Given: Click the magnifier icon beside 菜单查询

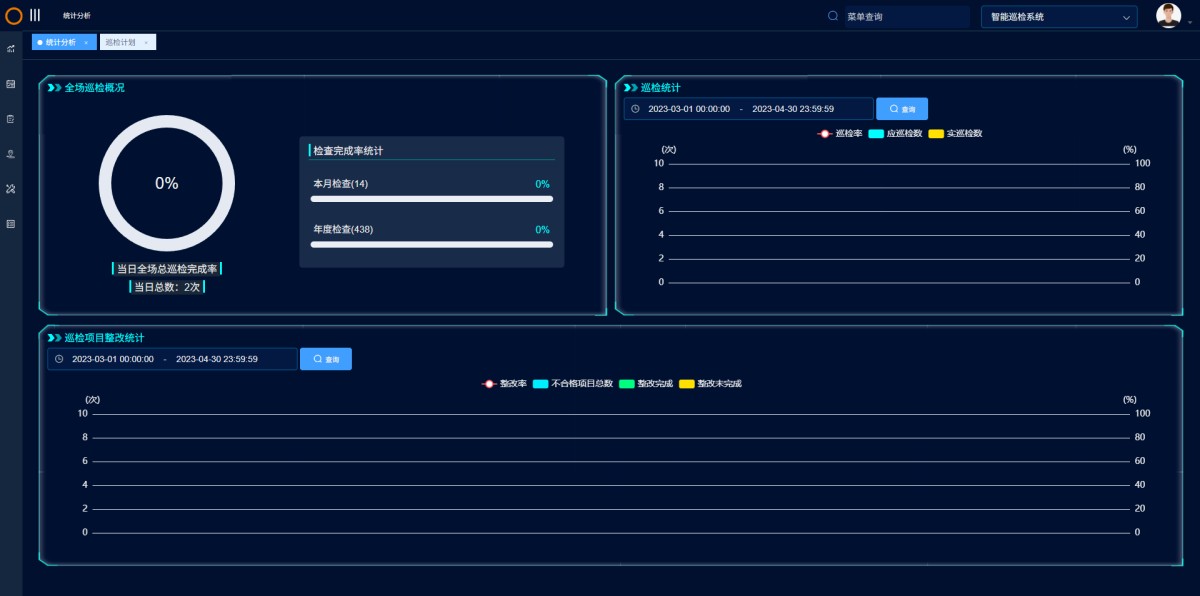Looking at the screenshot, I should (833, 16).
